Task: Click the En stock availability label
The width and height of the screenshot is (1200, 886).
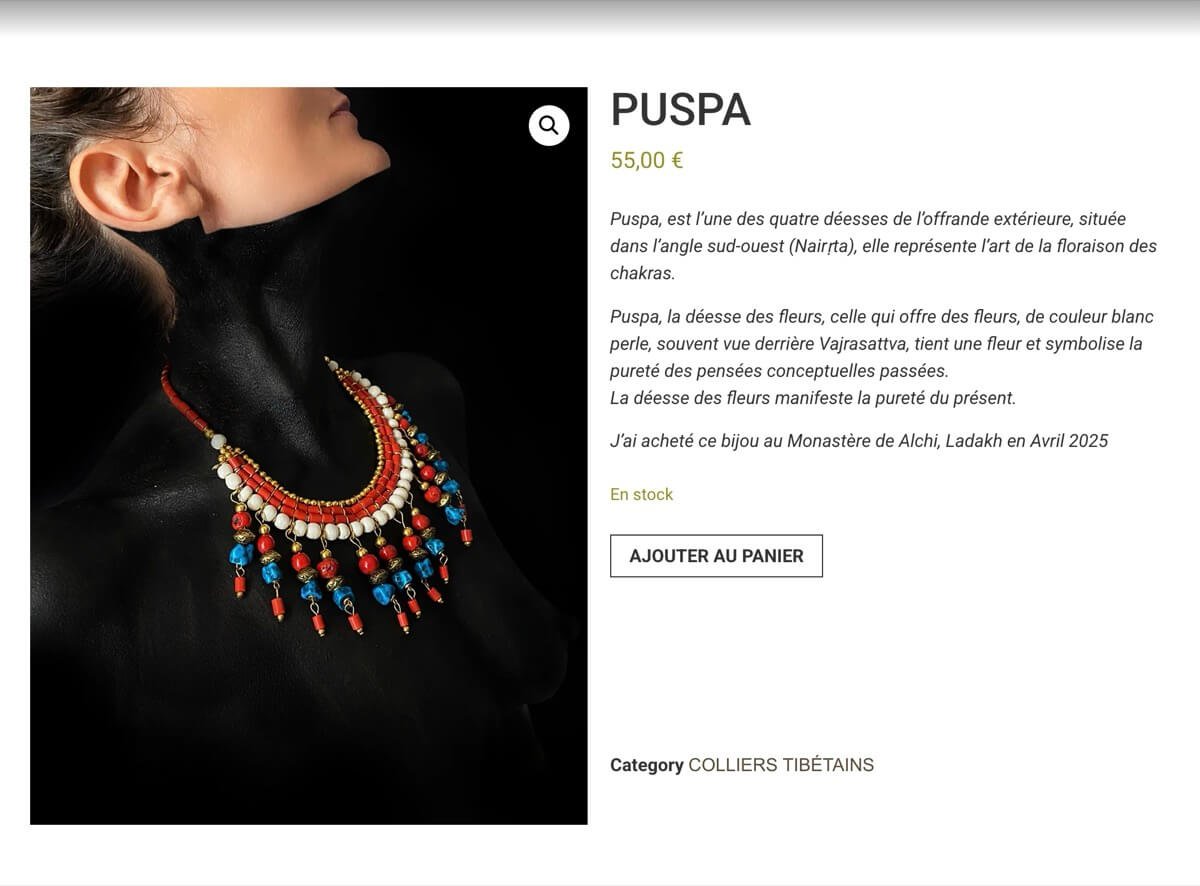Action: coord(641,494)
